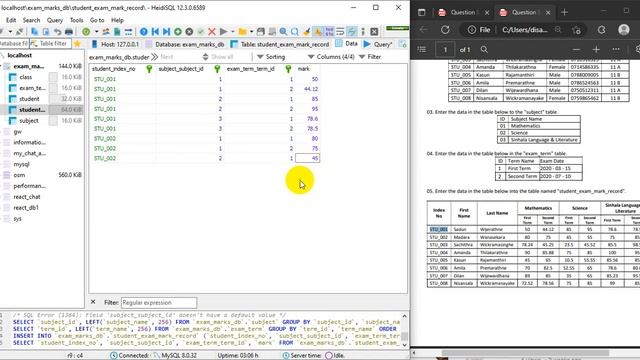Switch to the Host: 127.0.0.1 tab
The image size is (640, 360).
click(x=116, y=44)
